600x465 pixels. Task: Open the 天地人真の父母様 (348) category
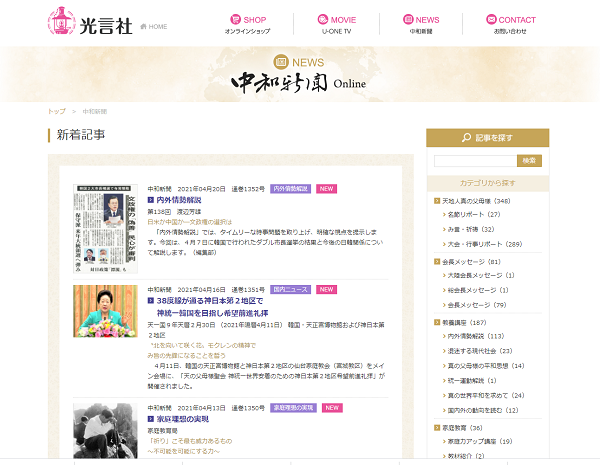coord(476,201)
